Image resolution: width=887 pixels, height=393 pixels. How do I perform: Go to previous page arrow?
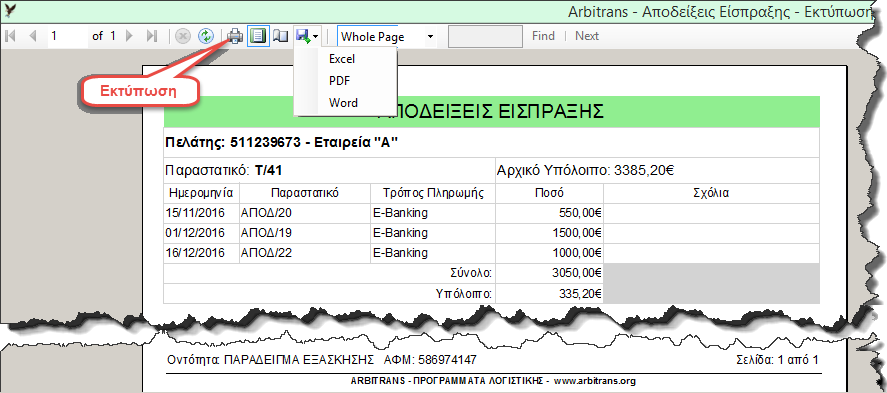point(32,36)
